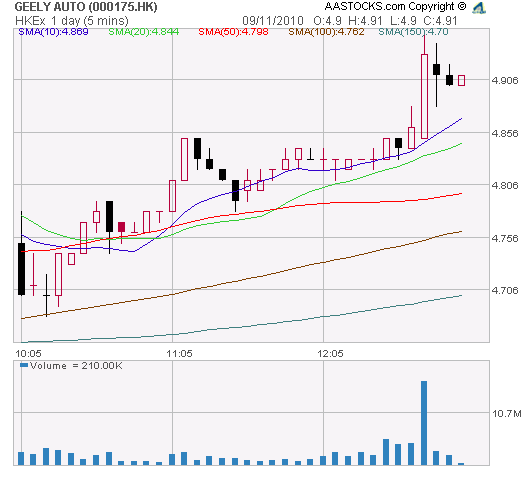This screenshot has width=530, height=480.
Task: Click the 4.706 price axis label
Action: click(x=505, y=290)
